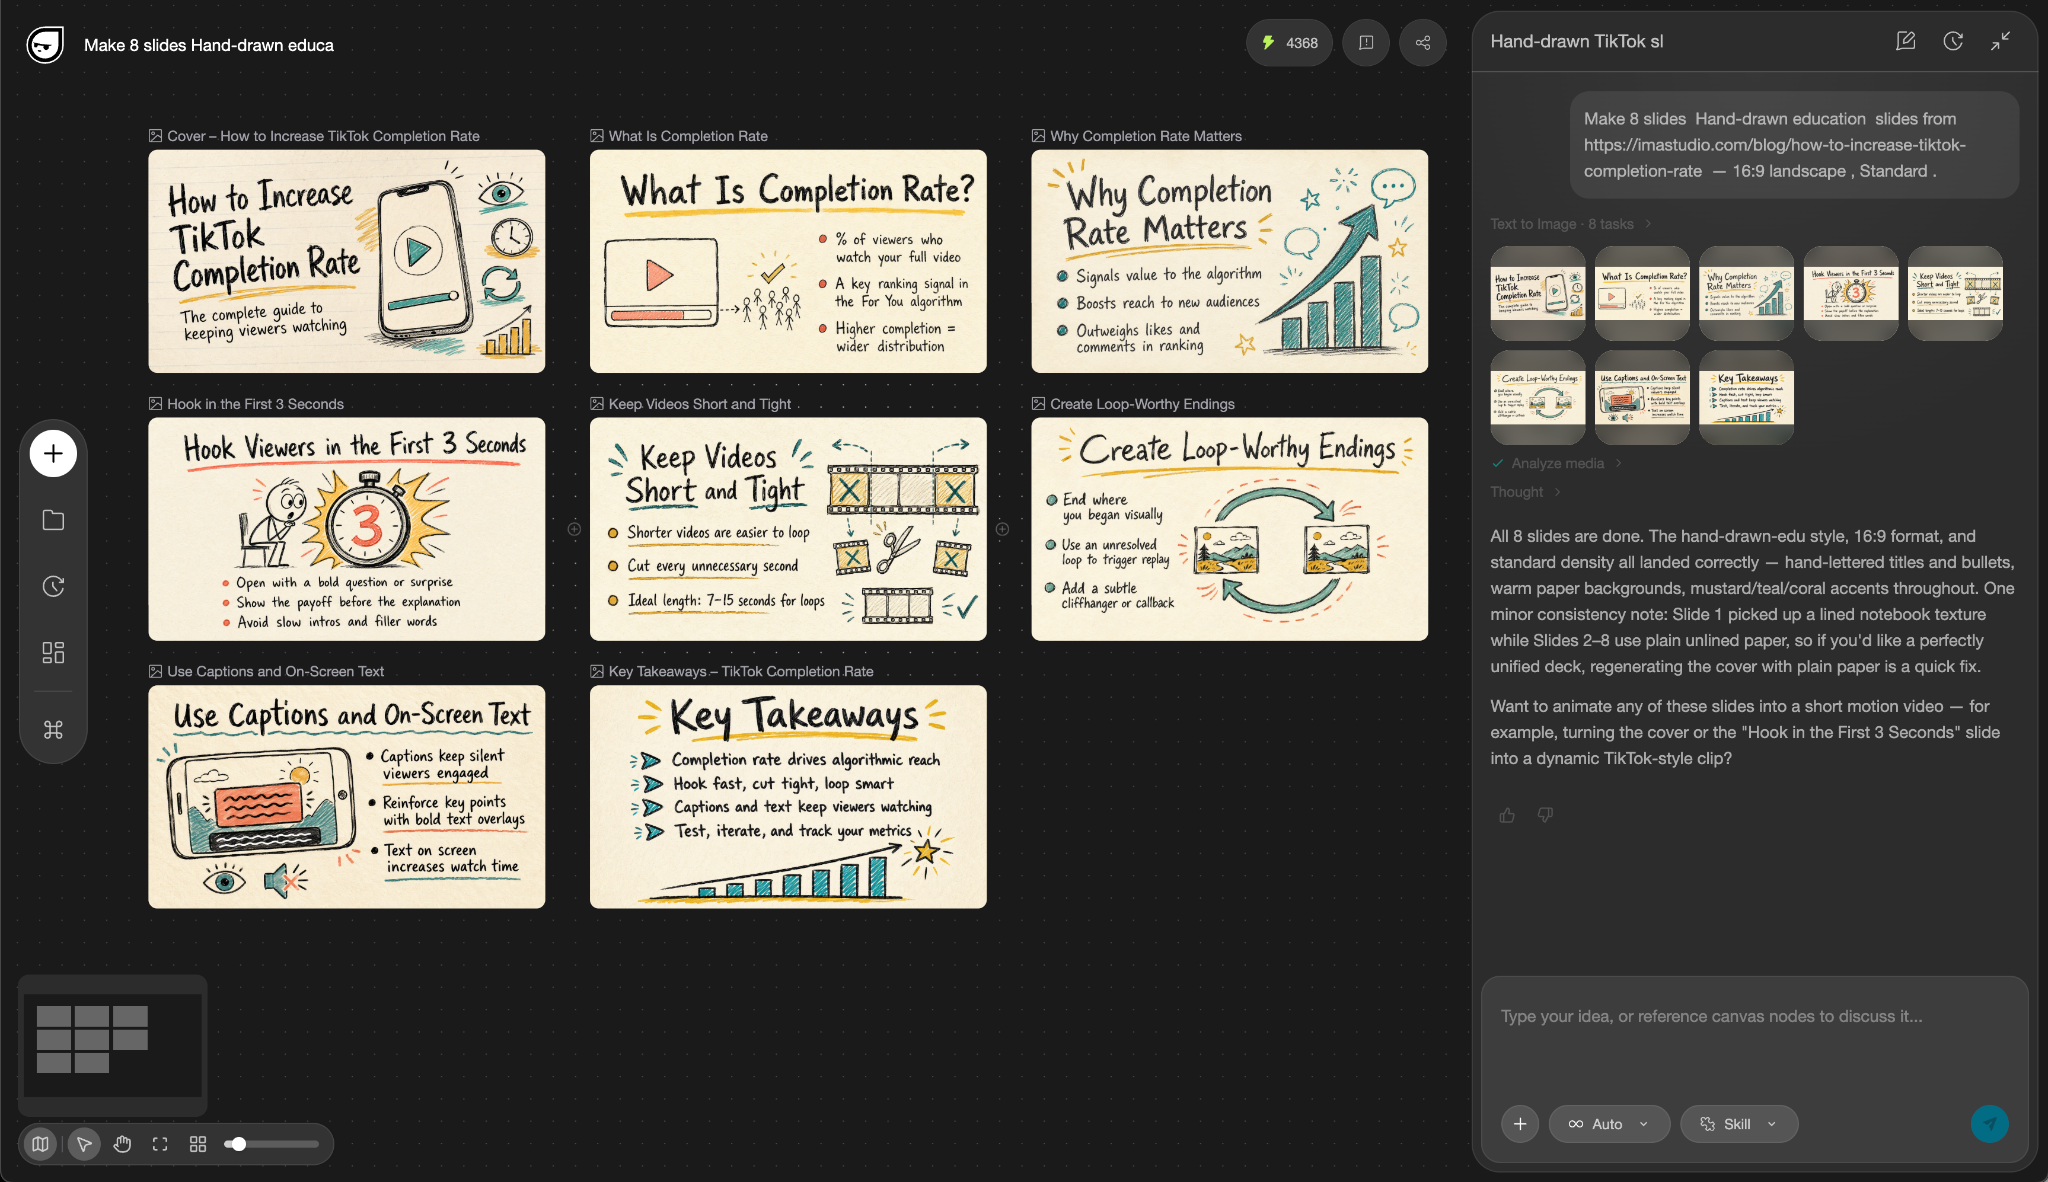Open the 'Why Completion Rate Matters' chat thumbnail

pos(1746,293)
